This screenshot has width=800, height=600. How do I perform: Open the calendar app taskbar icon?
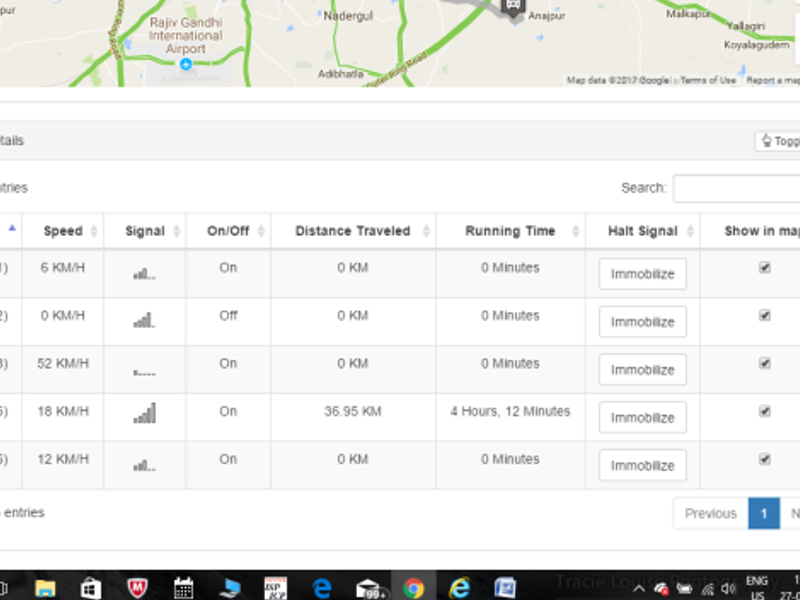click(183, 588)
